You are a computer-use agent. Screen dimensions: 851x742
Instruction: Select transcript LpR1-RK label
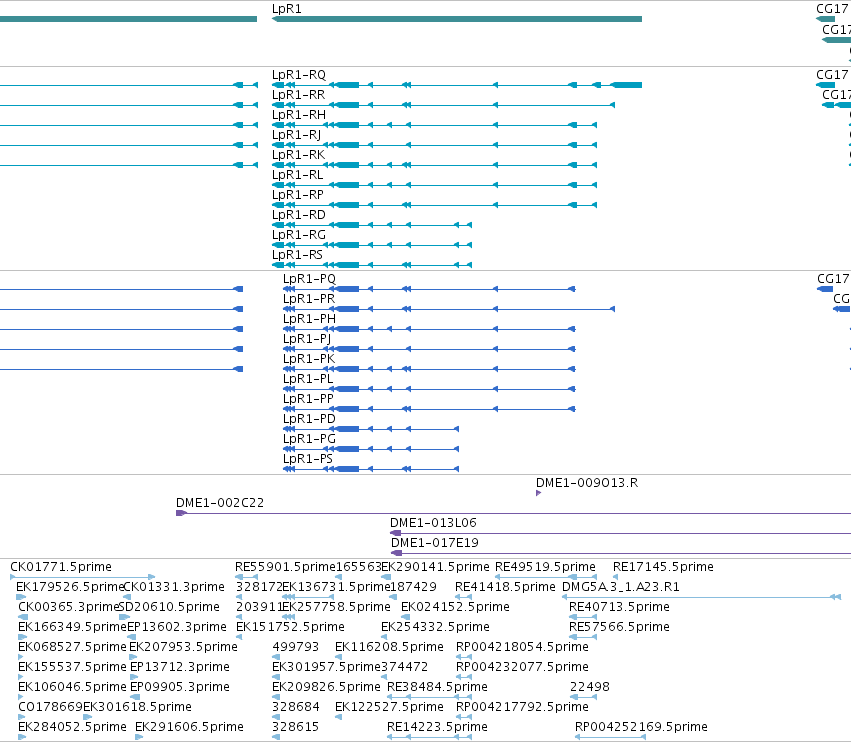coord(299,155)
